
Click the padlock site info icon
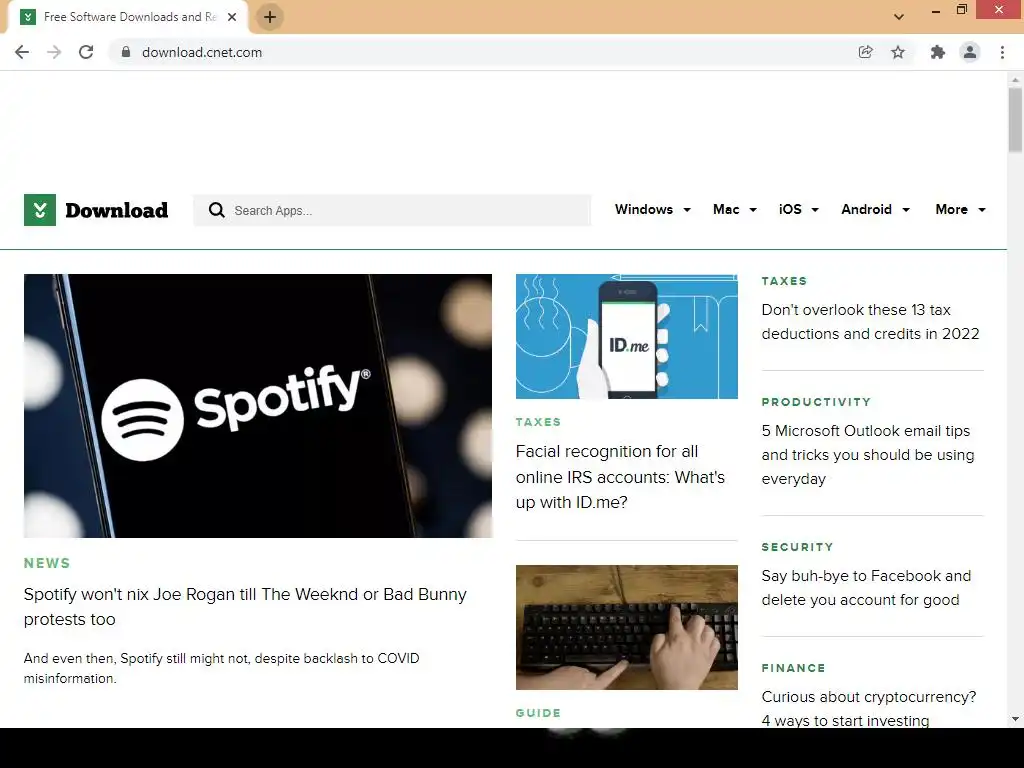click(126, 52)
